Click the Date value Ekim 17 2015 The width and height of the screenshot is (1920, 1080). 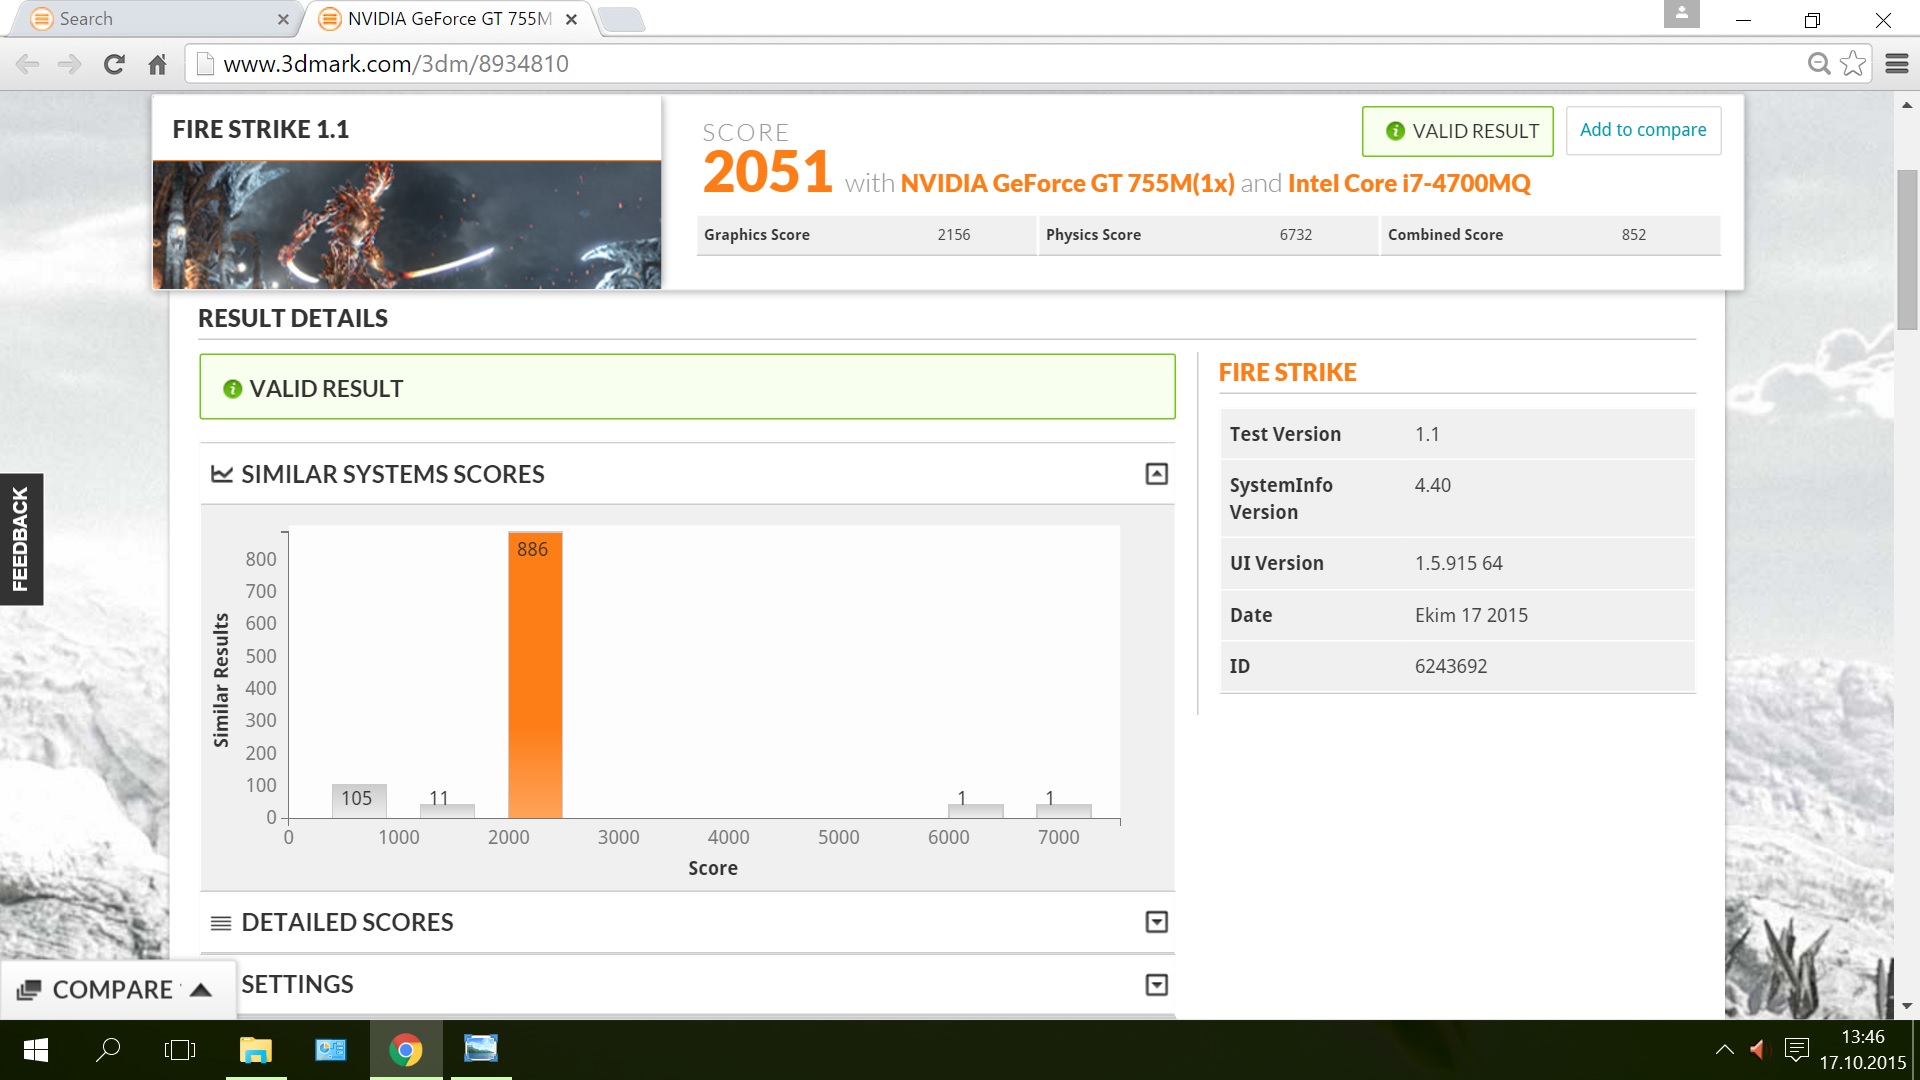click(1471, 616)
